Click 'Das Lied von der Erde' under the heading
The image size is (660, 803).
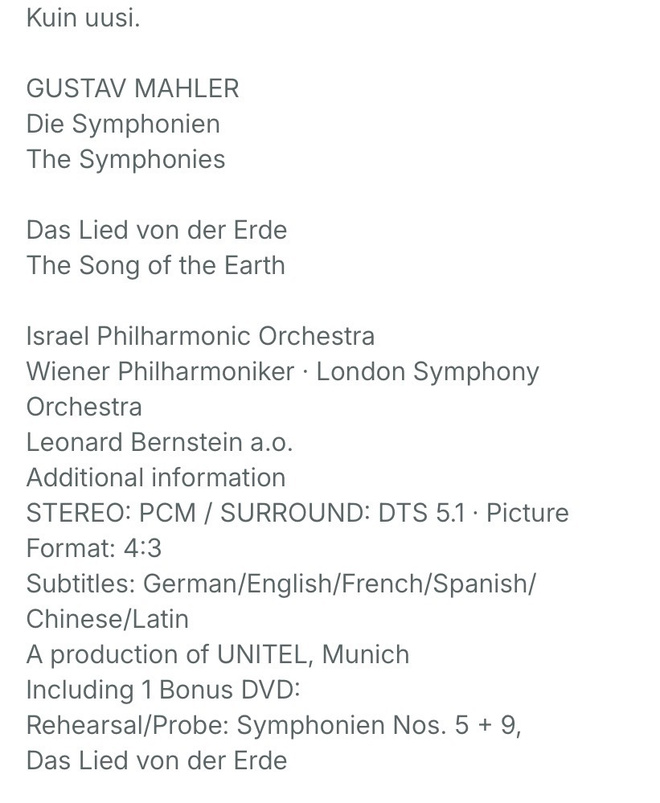pos(157,230)
